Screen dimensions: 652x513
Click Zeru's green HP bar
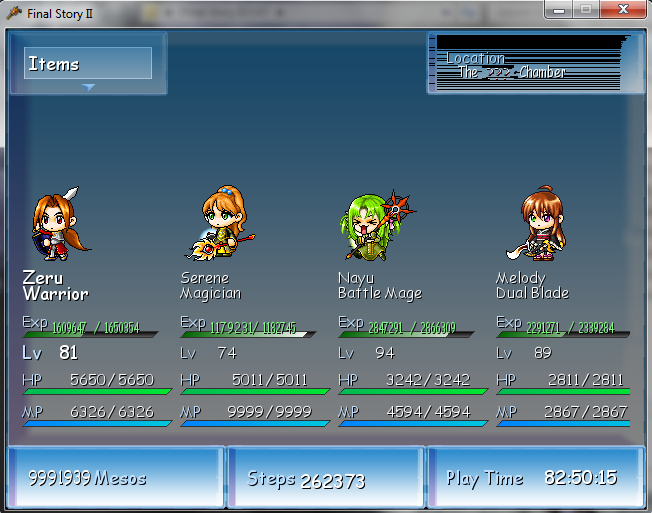(x=97, y=391)
